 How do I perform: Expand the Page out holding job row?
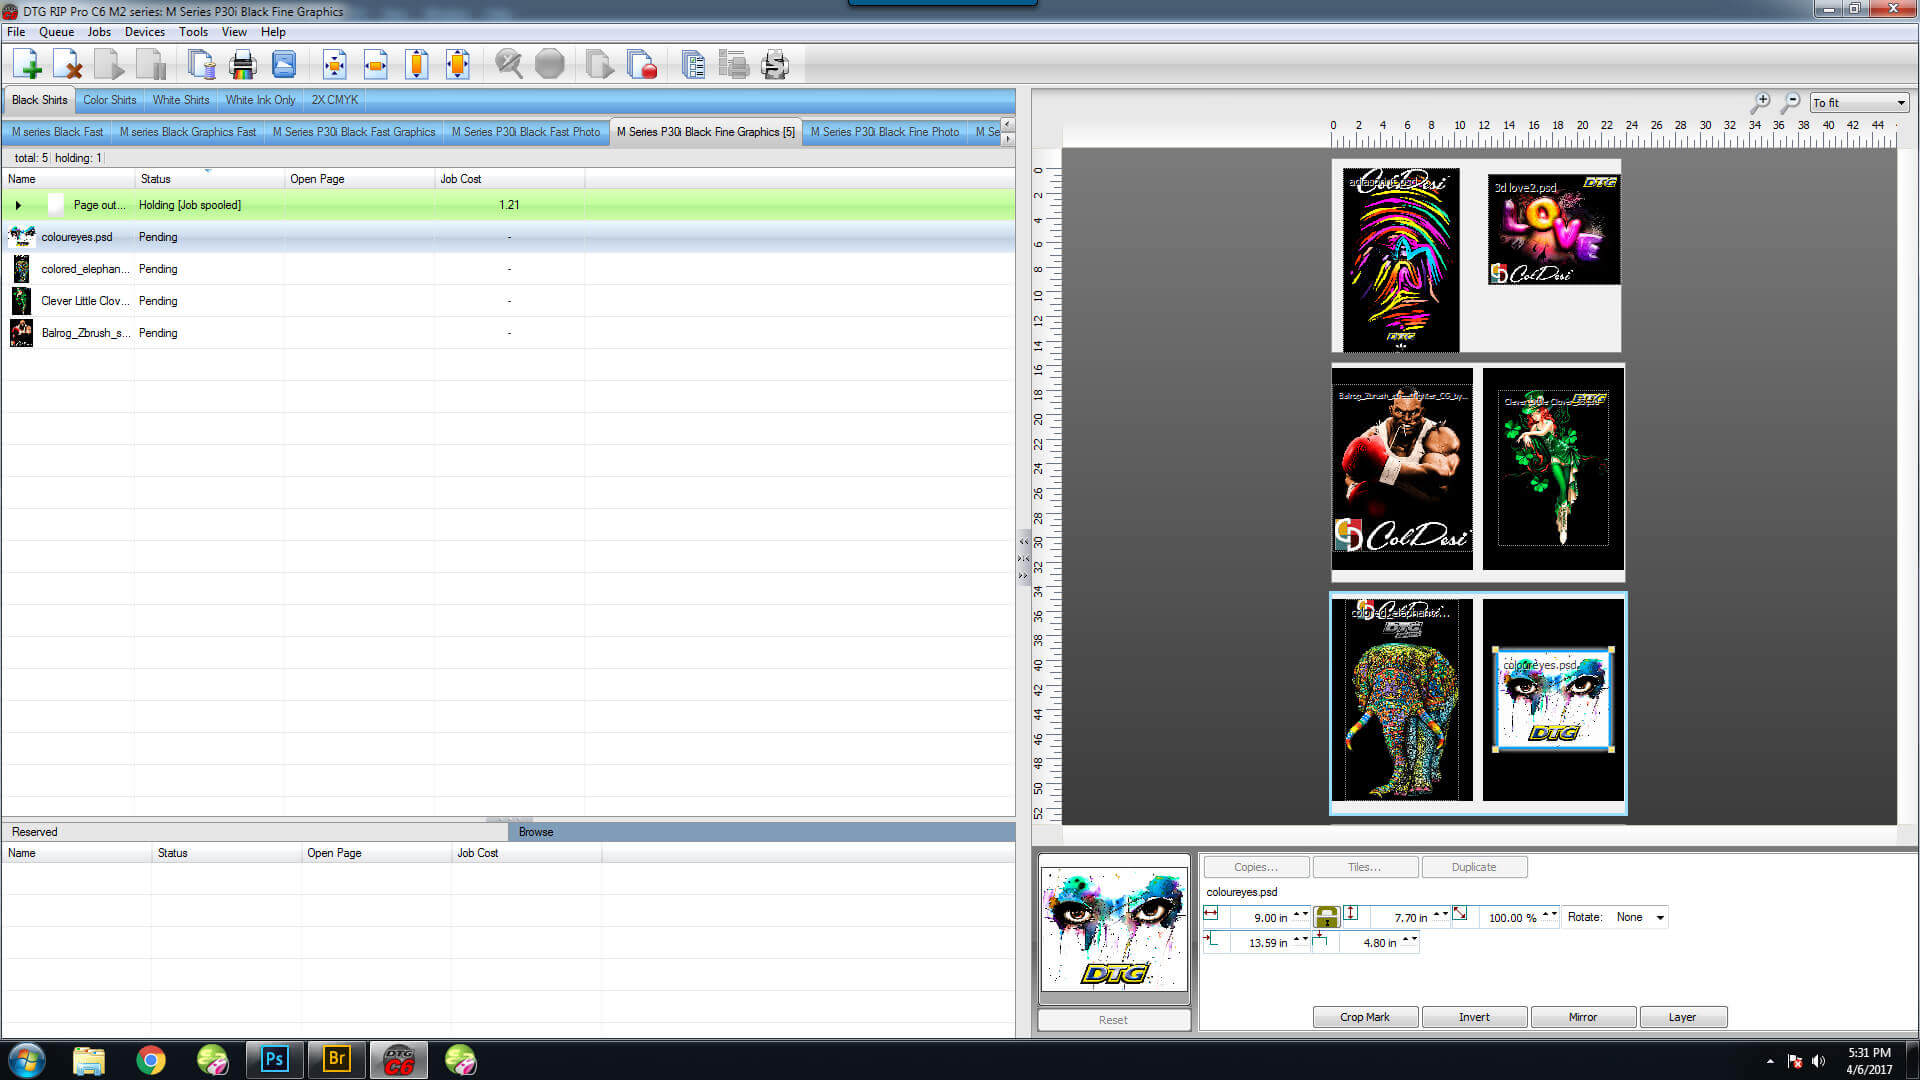[18, 205]
